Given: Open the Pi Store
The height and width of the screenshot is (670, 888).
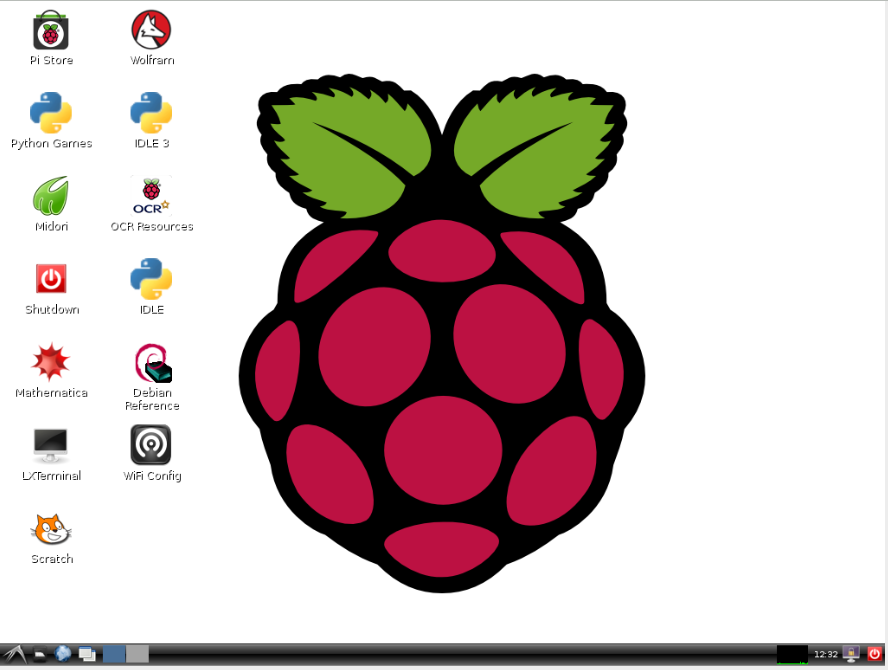Looking at the screenshot, I should click(x=50, y=30).
